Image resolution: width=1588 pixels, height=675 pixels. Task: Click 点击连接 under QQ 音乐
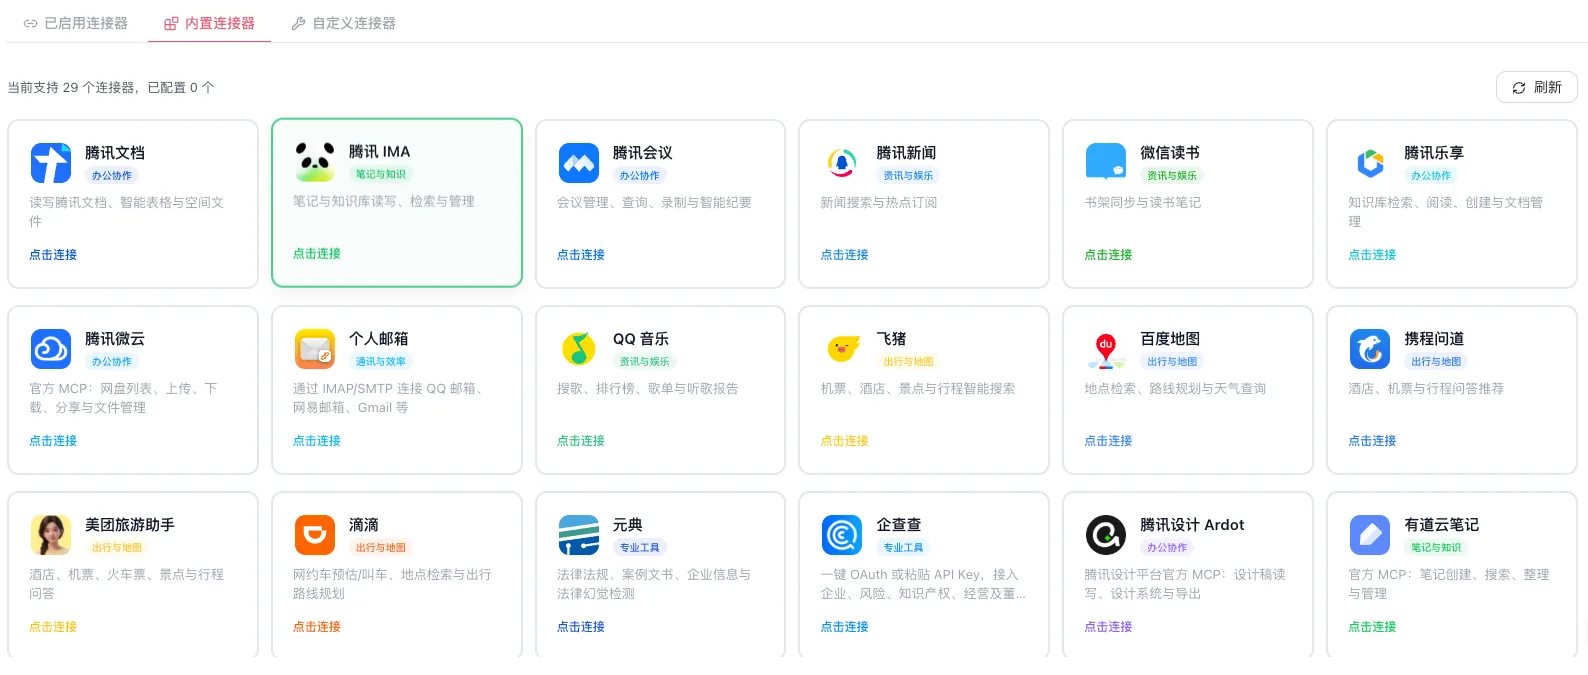coord(581,441)
